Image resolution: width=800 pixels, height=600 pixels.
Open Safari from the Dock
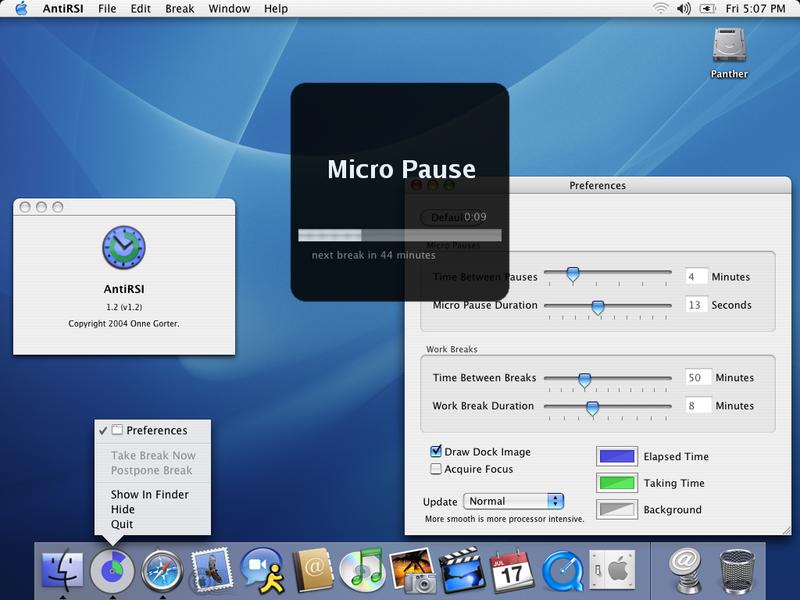click(162, 570)
